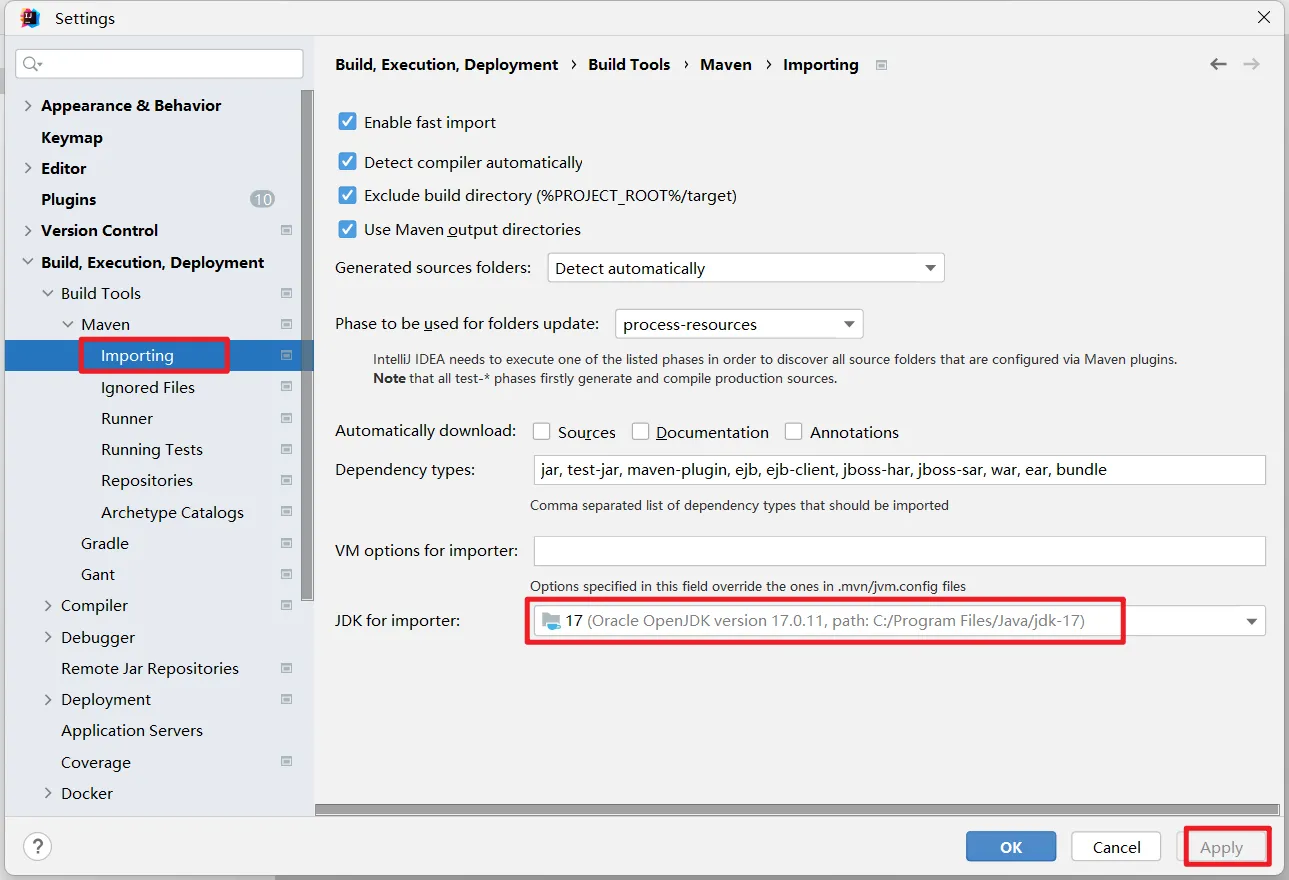
Task: Expand Appearance & Behavior section
Action: coord(28,105)
